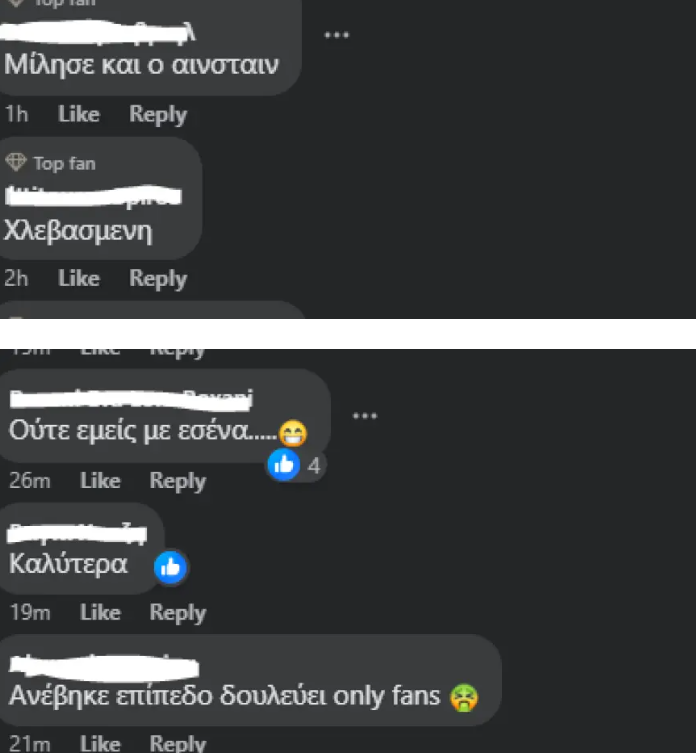Open options menu for the 'Μίλησε και ο αινσταιν' comment
Image resolution: width=696 pixels, height=753 pixels.
tap(337, 35)
